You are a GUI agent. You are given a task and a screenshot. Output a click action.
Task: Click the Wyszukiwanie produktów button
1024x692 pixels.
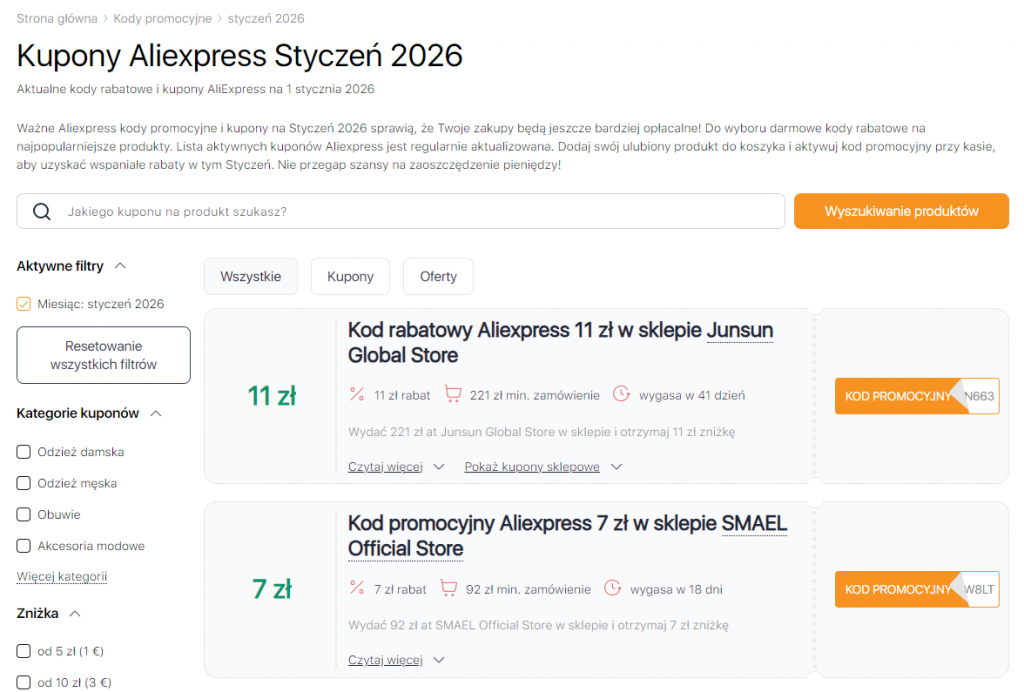click(901, 211)
